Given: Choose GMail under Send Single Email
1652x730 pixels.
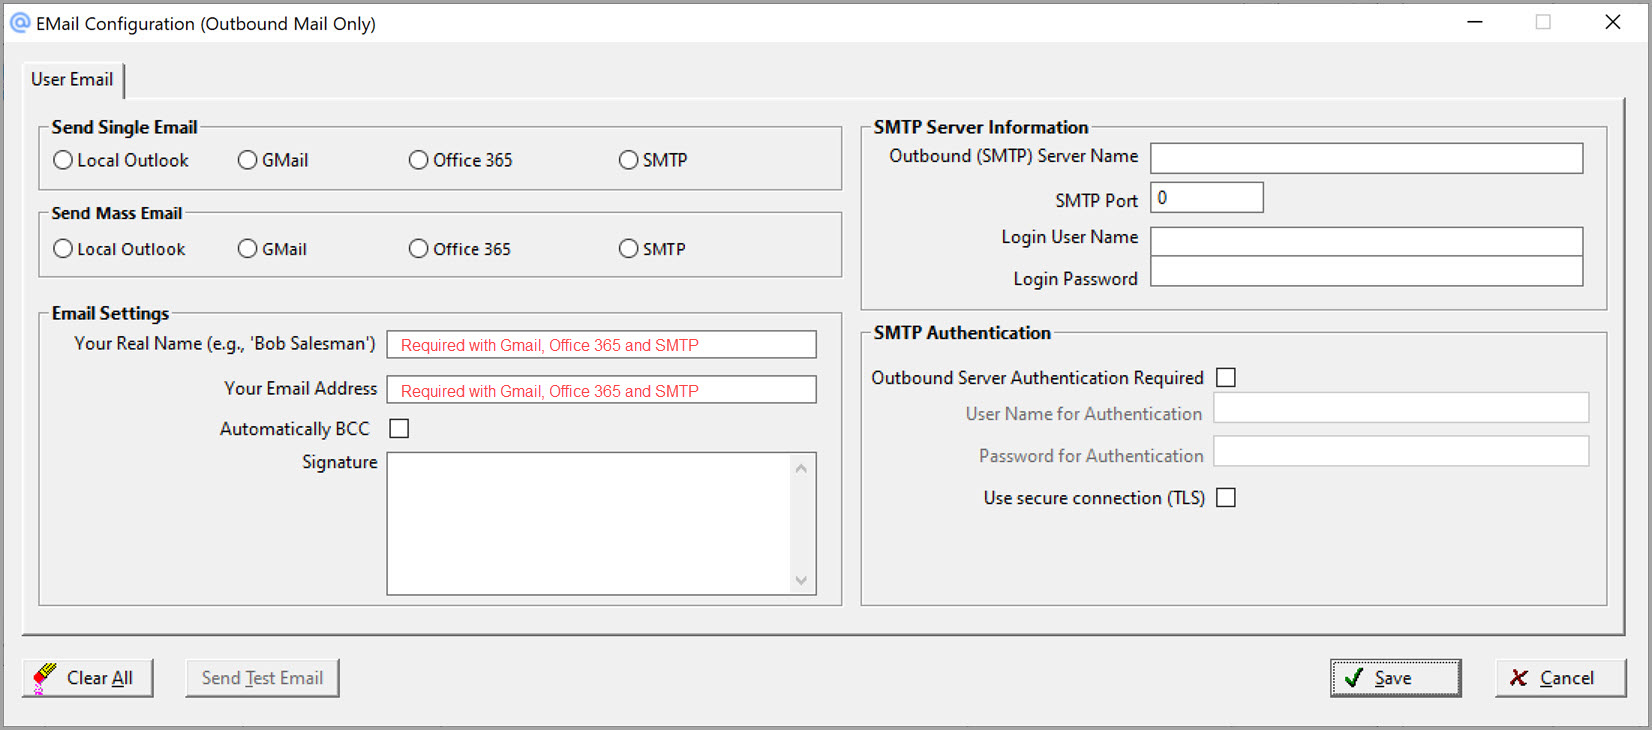Looking at the screenshot, I should 248,160.
